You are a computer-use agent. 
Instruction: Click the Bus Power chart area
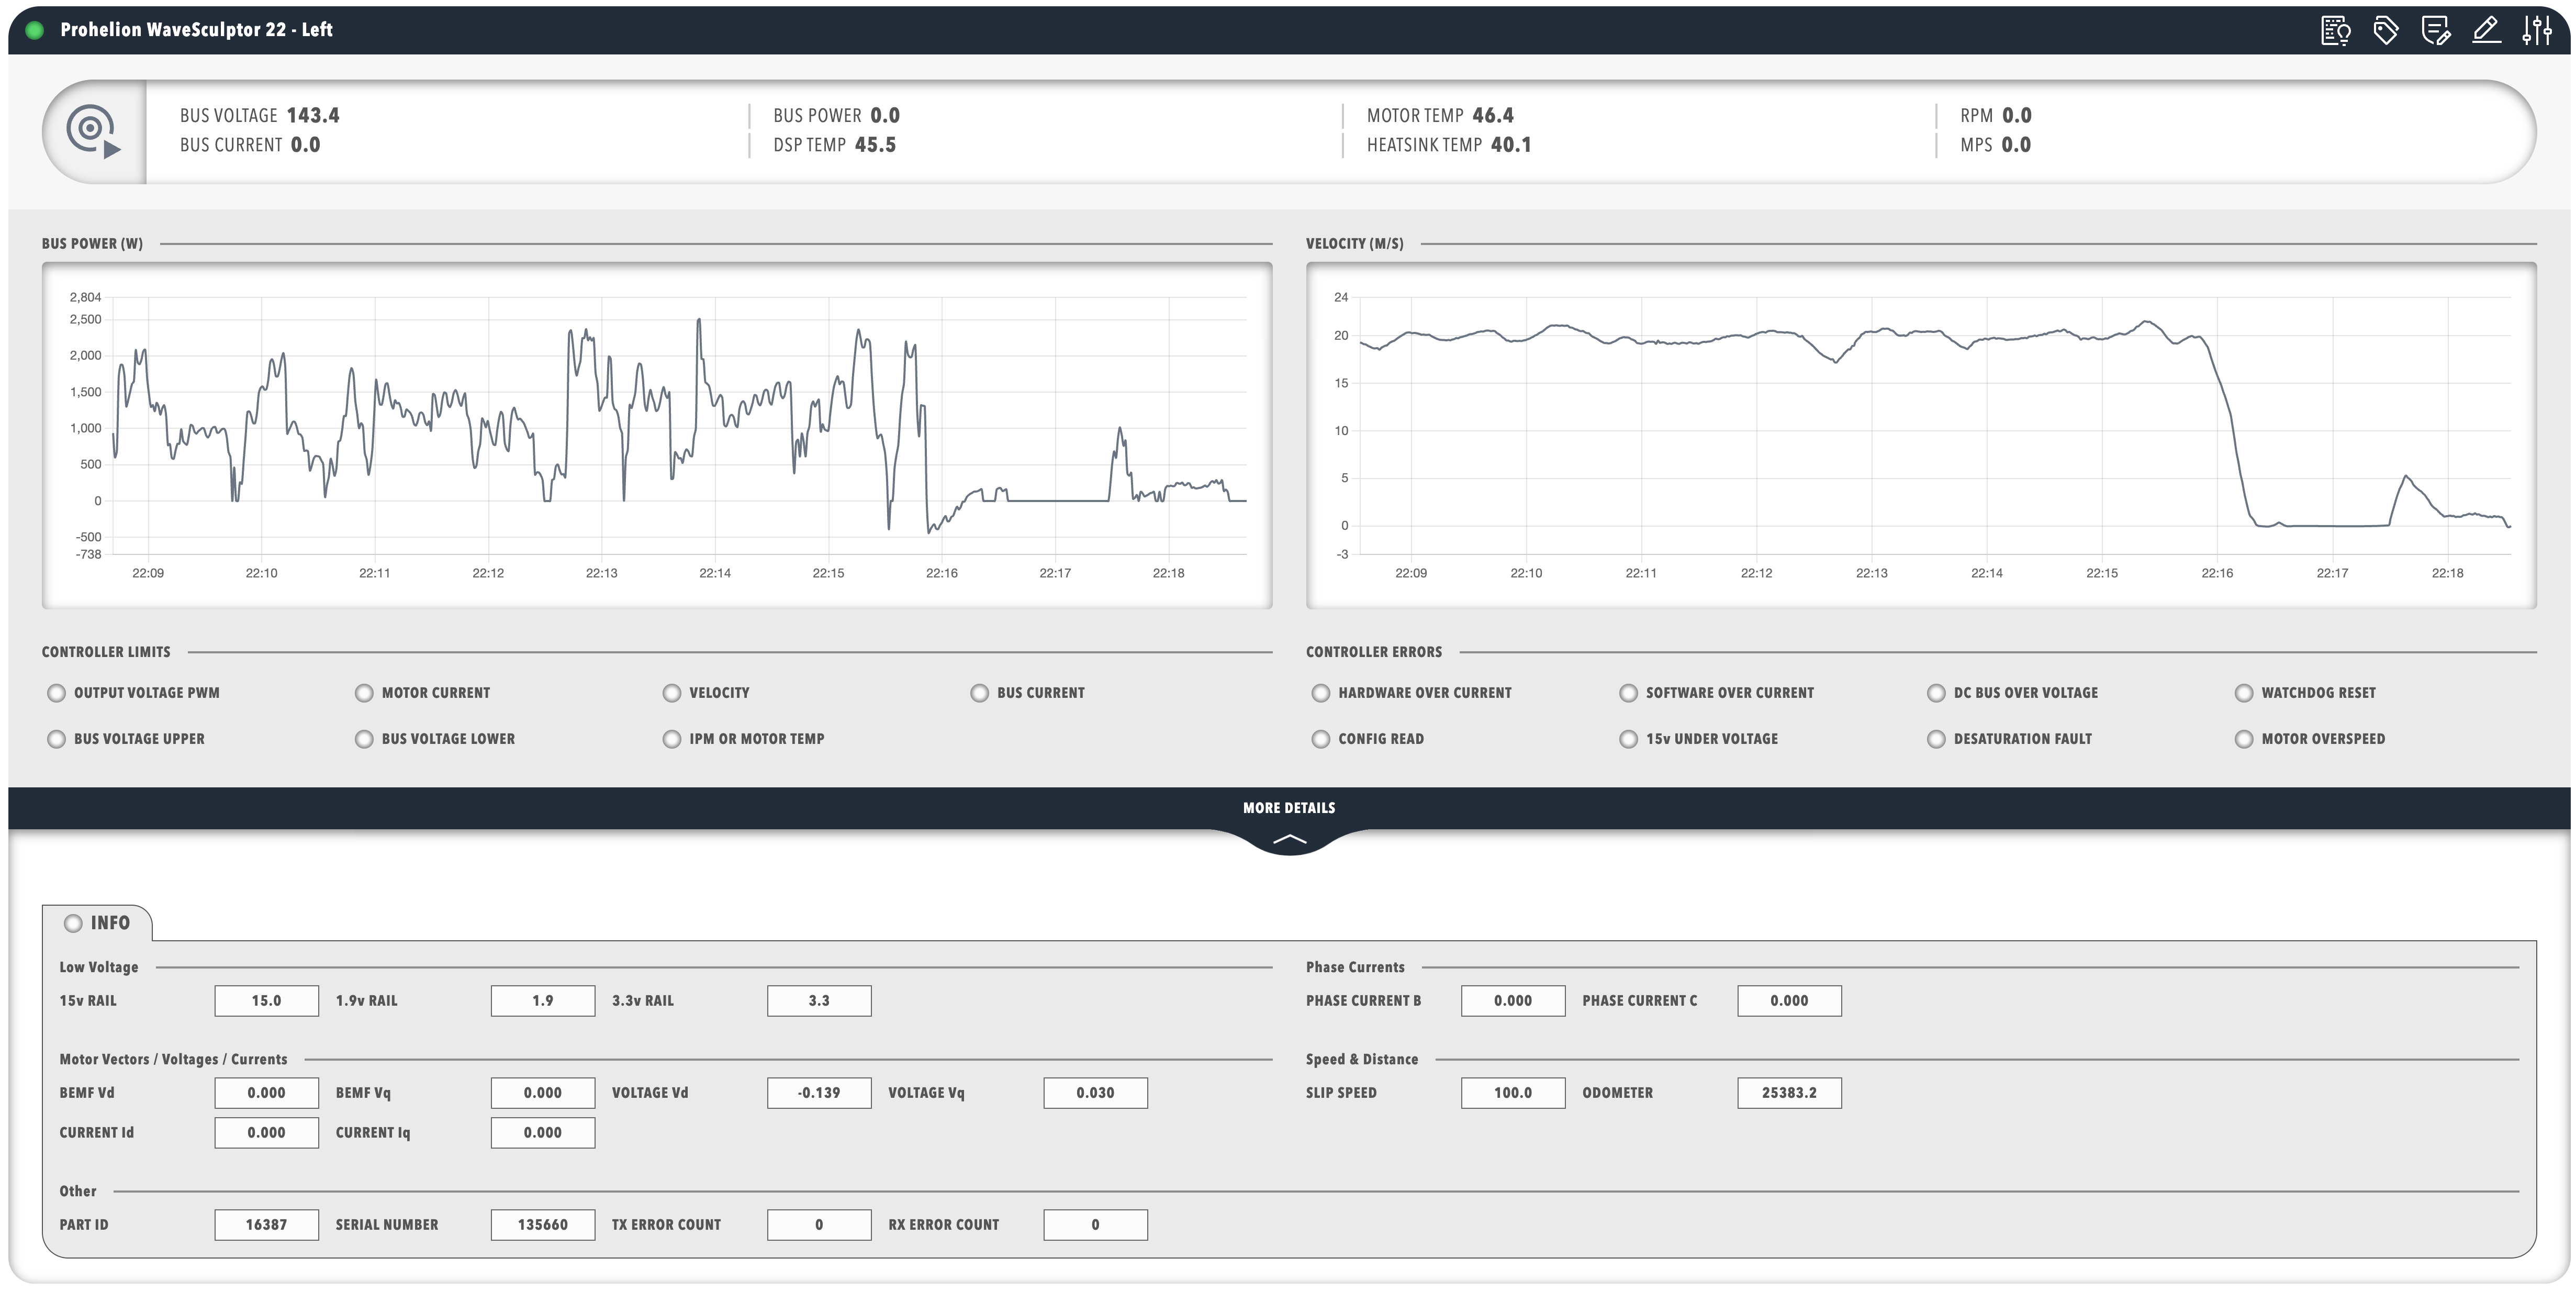click(657, 435)
